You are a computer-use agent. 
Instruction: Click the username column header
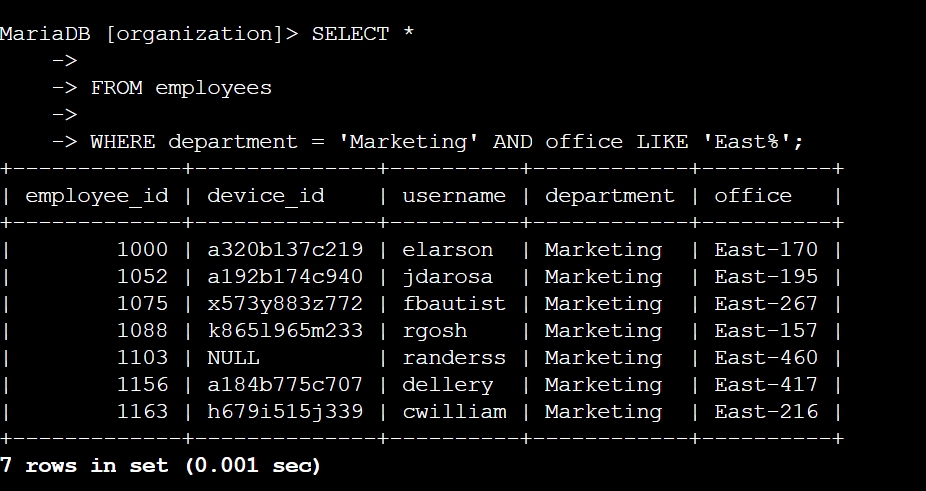(x=454, y=196)
